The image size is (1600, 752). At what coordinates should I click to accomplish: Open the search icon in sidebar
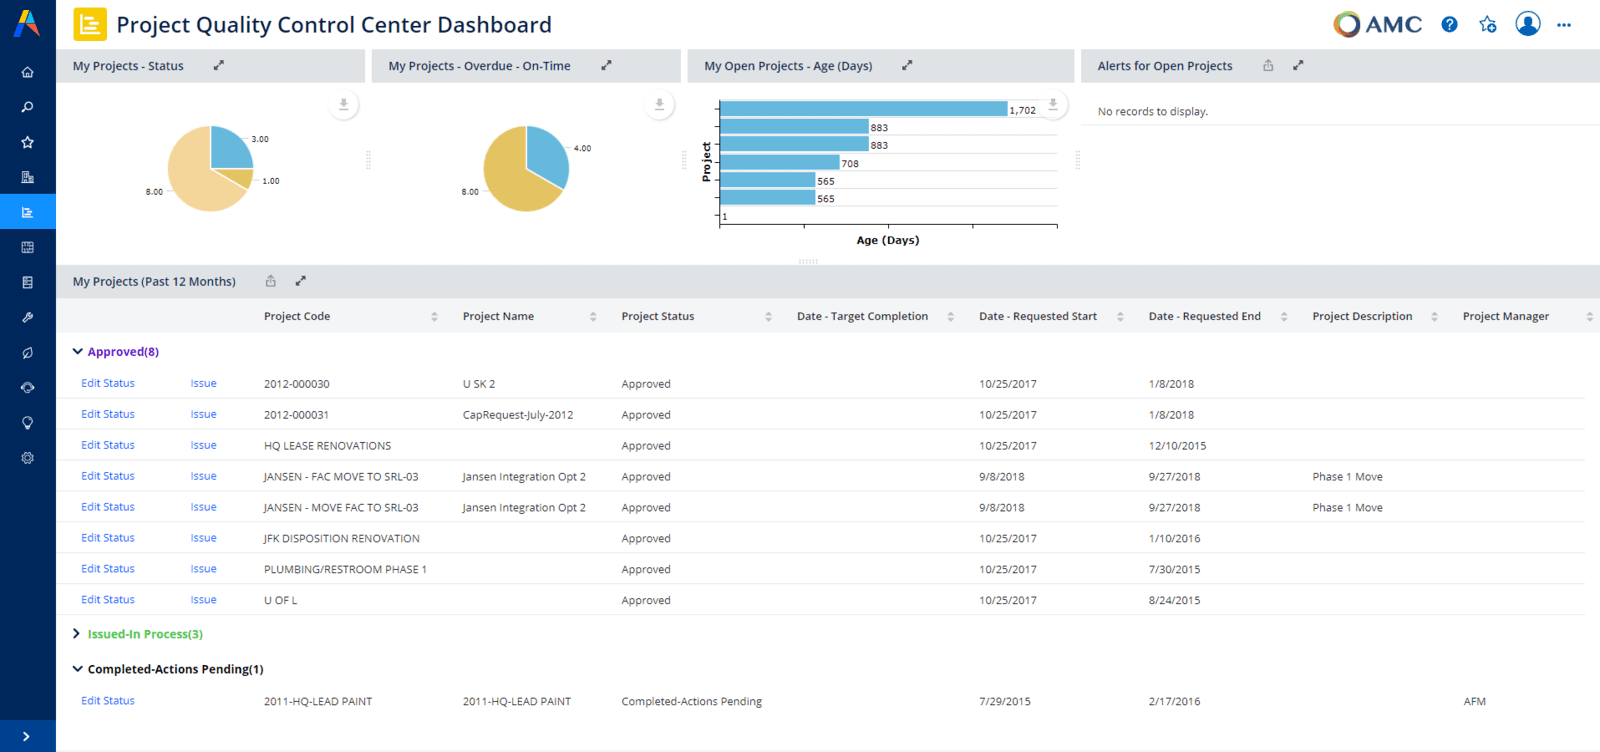[x=27, y=107]
